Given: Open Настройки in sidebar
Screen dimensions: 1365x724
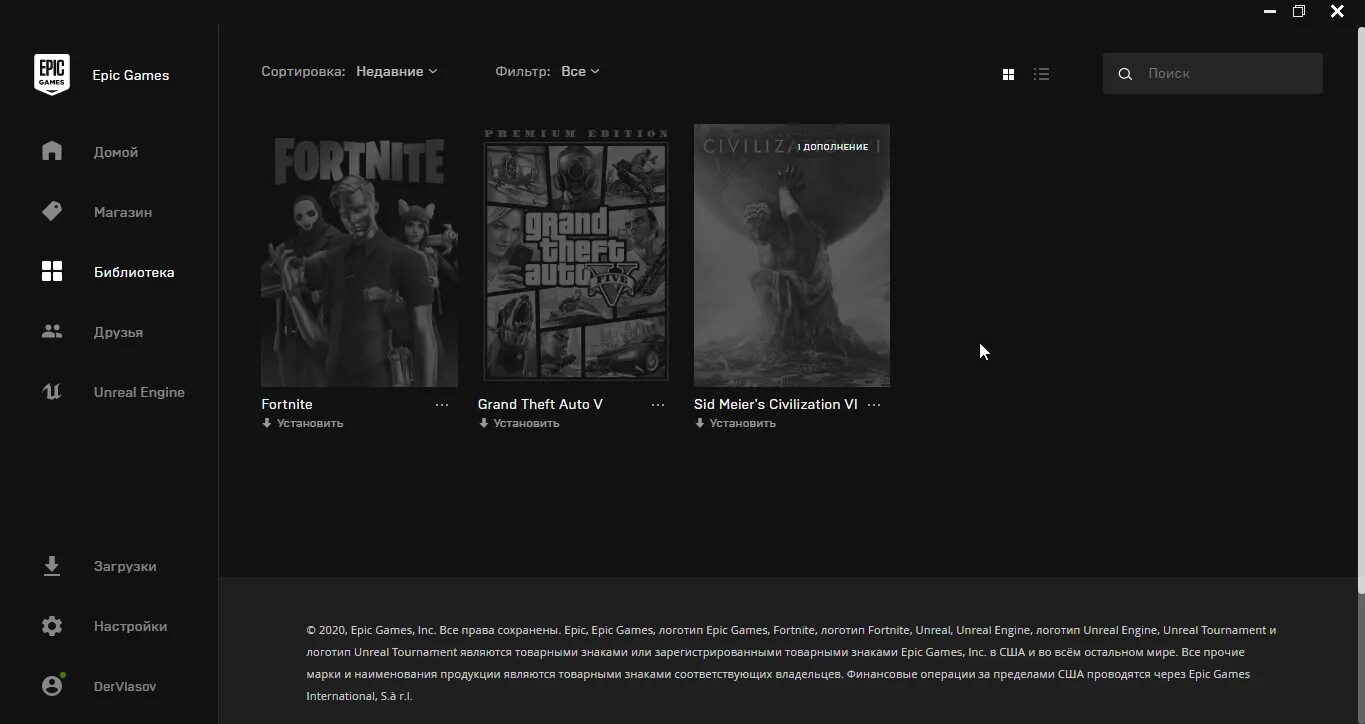Looking at the screenshot, I should [x=130, y=626].
